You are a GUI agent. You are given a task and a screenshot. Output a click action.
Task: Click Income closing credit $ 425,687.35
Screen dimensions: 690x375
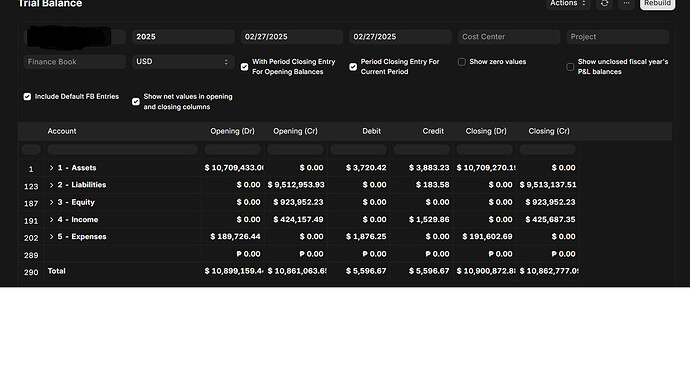pos(550,219)
